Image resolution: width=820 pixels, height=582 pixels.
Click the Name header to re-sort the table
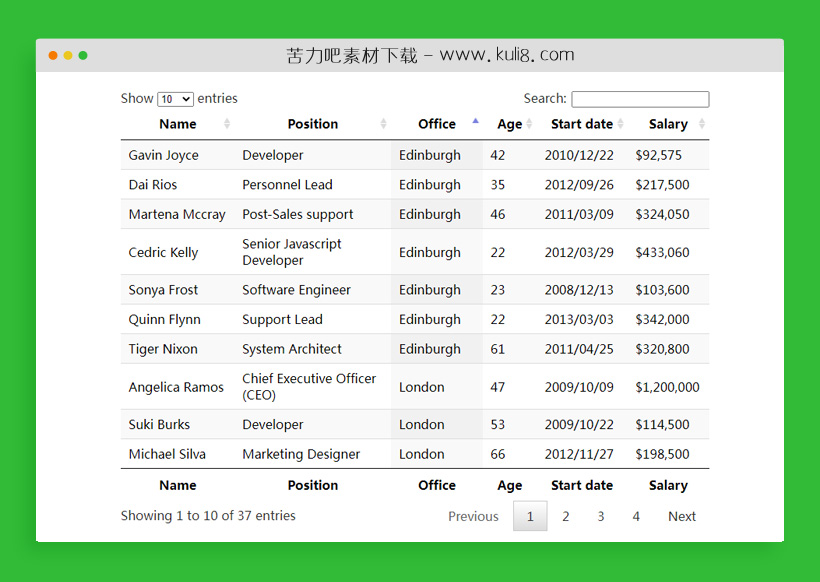coord(177,124)
